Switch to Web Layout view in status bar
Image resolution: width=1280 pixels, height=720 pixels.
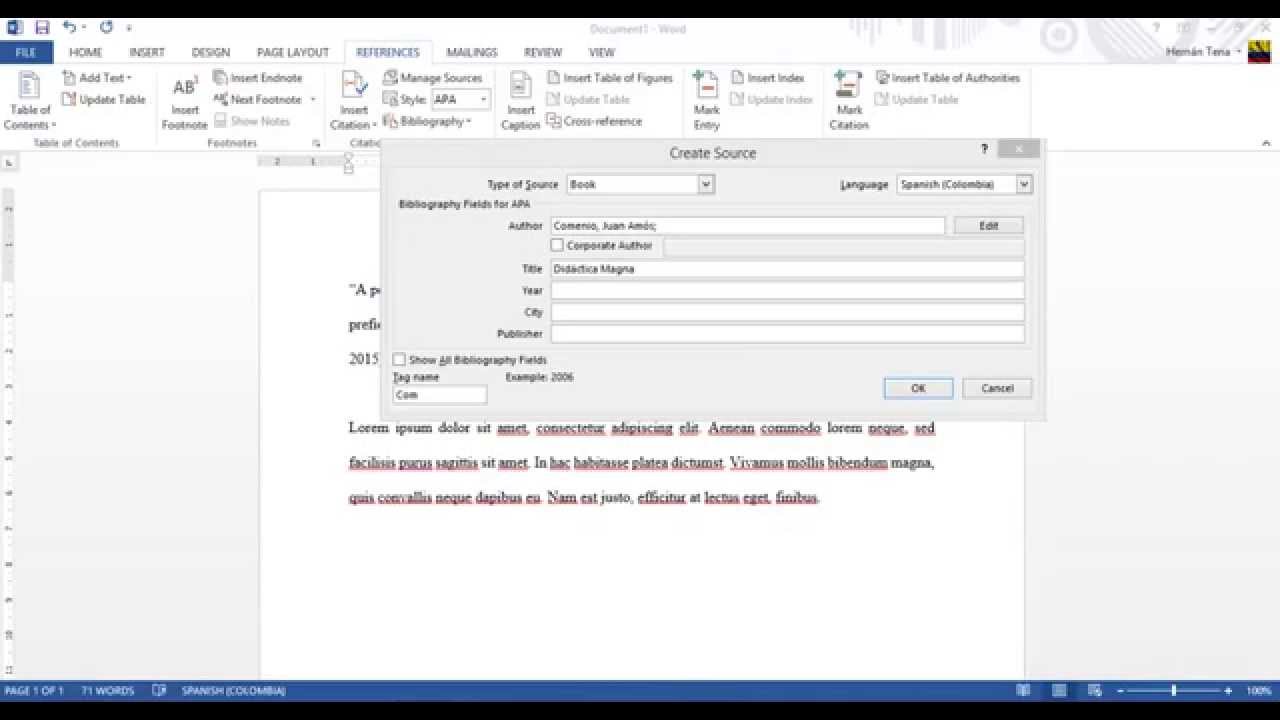coord(1094,690)
